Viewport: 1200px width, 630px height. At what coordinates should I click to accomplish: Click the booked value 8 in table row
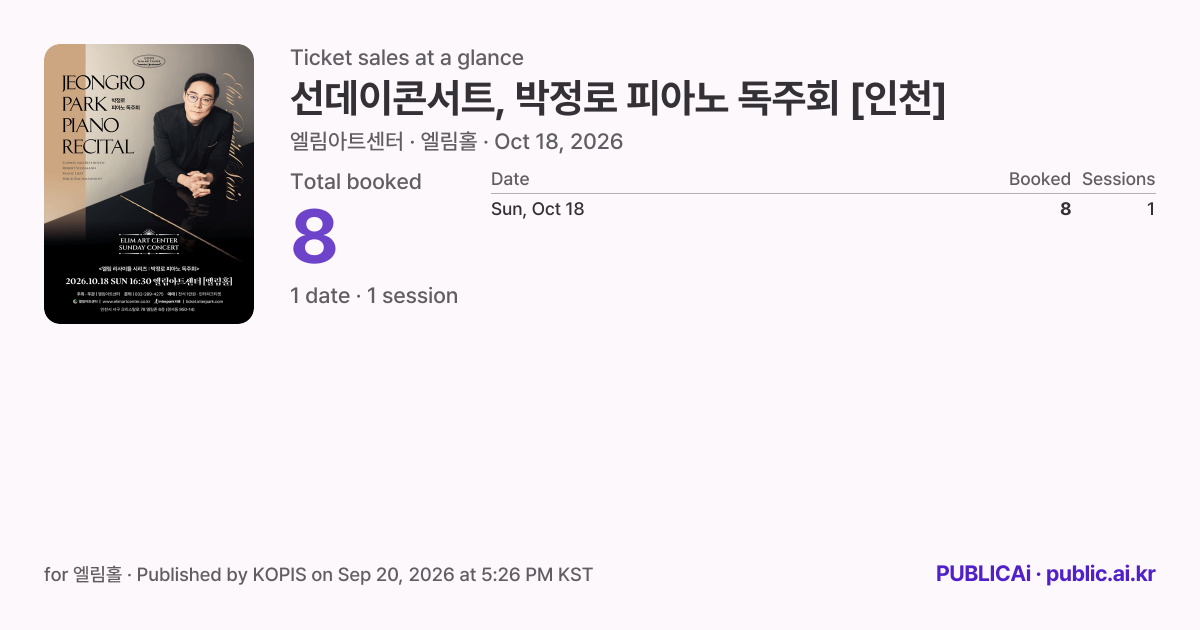(1065, 209)
